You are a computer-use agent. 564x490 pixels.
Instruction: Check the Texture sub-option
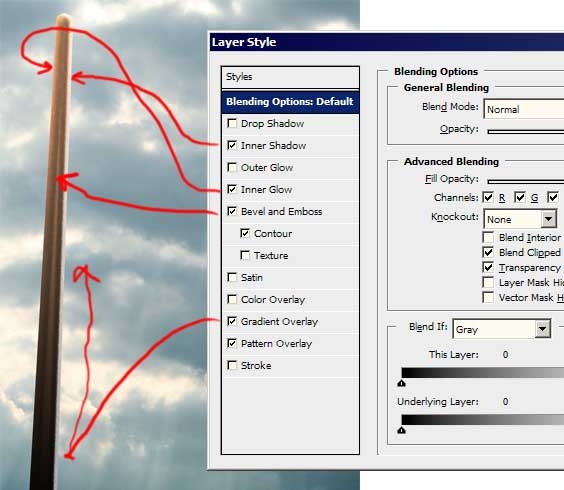[x=245, y=256]
